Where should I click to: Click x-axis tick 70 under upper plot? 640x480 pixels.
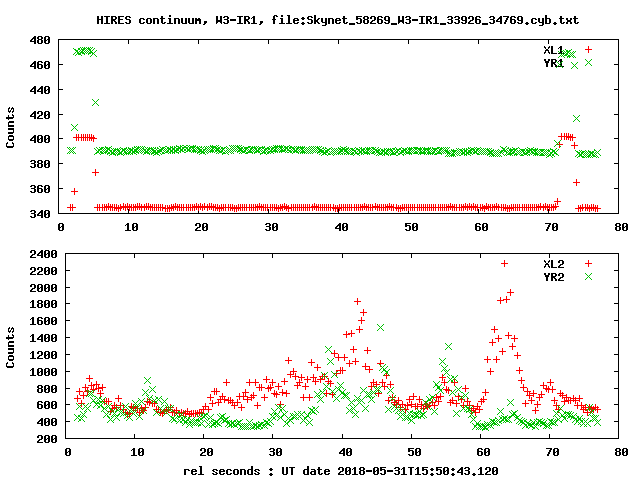[x=551, y=227]
